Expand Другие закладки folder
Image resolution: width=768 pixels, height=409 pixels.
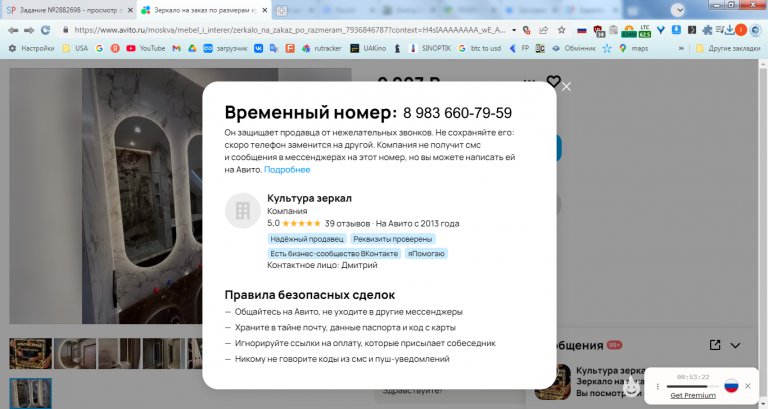(728, 48)
